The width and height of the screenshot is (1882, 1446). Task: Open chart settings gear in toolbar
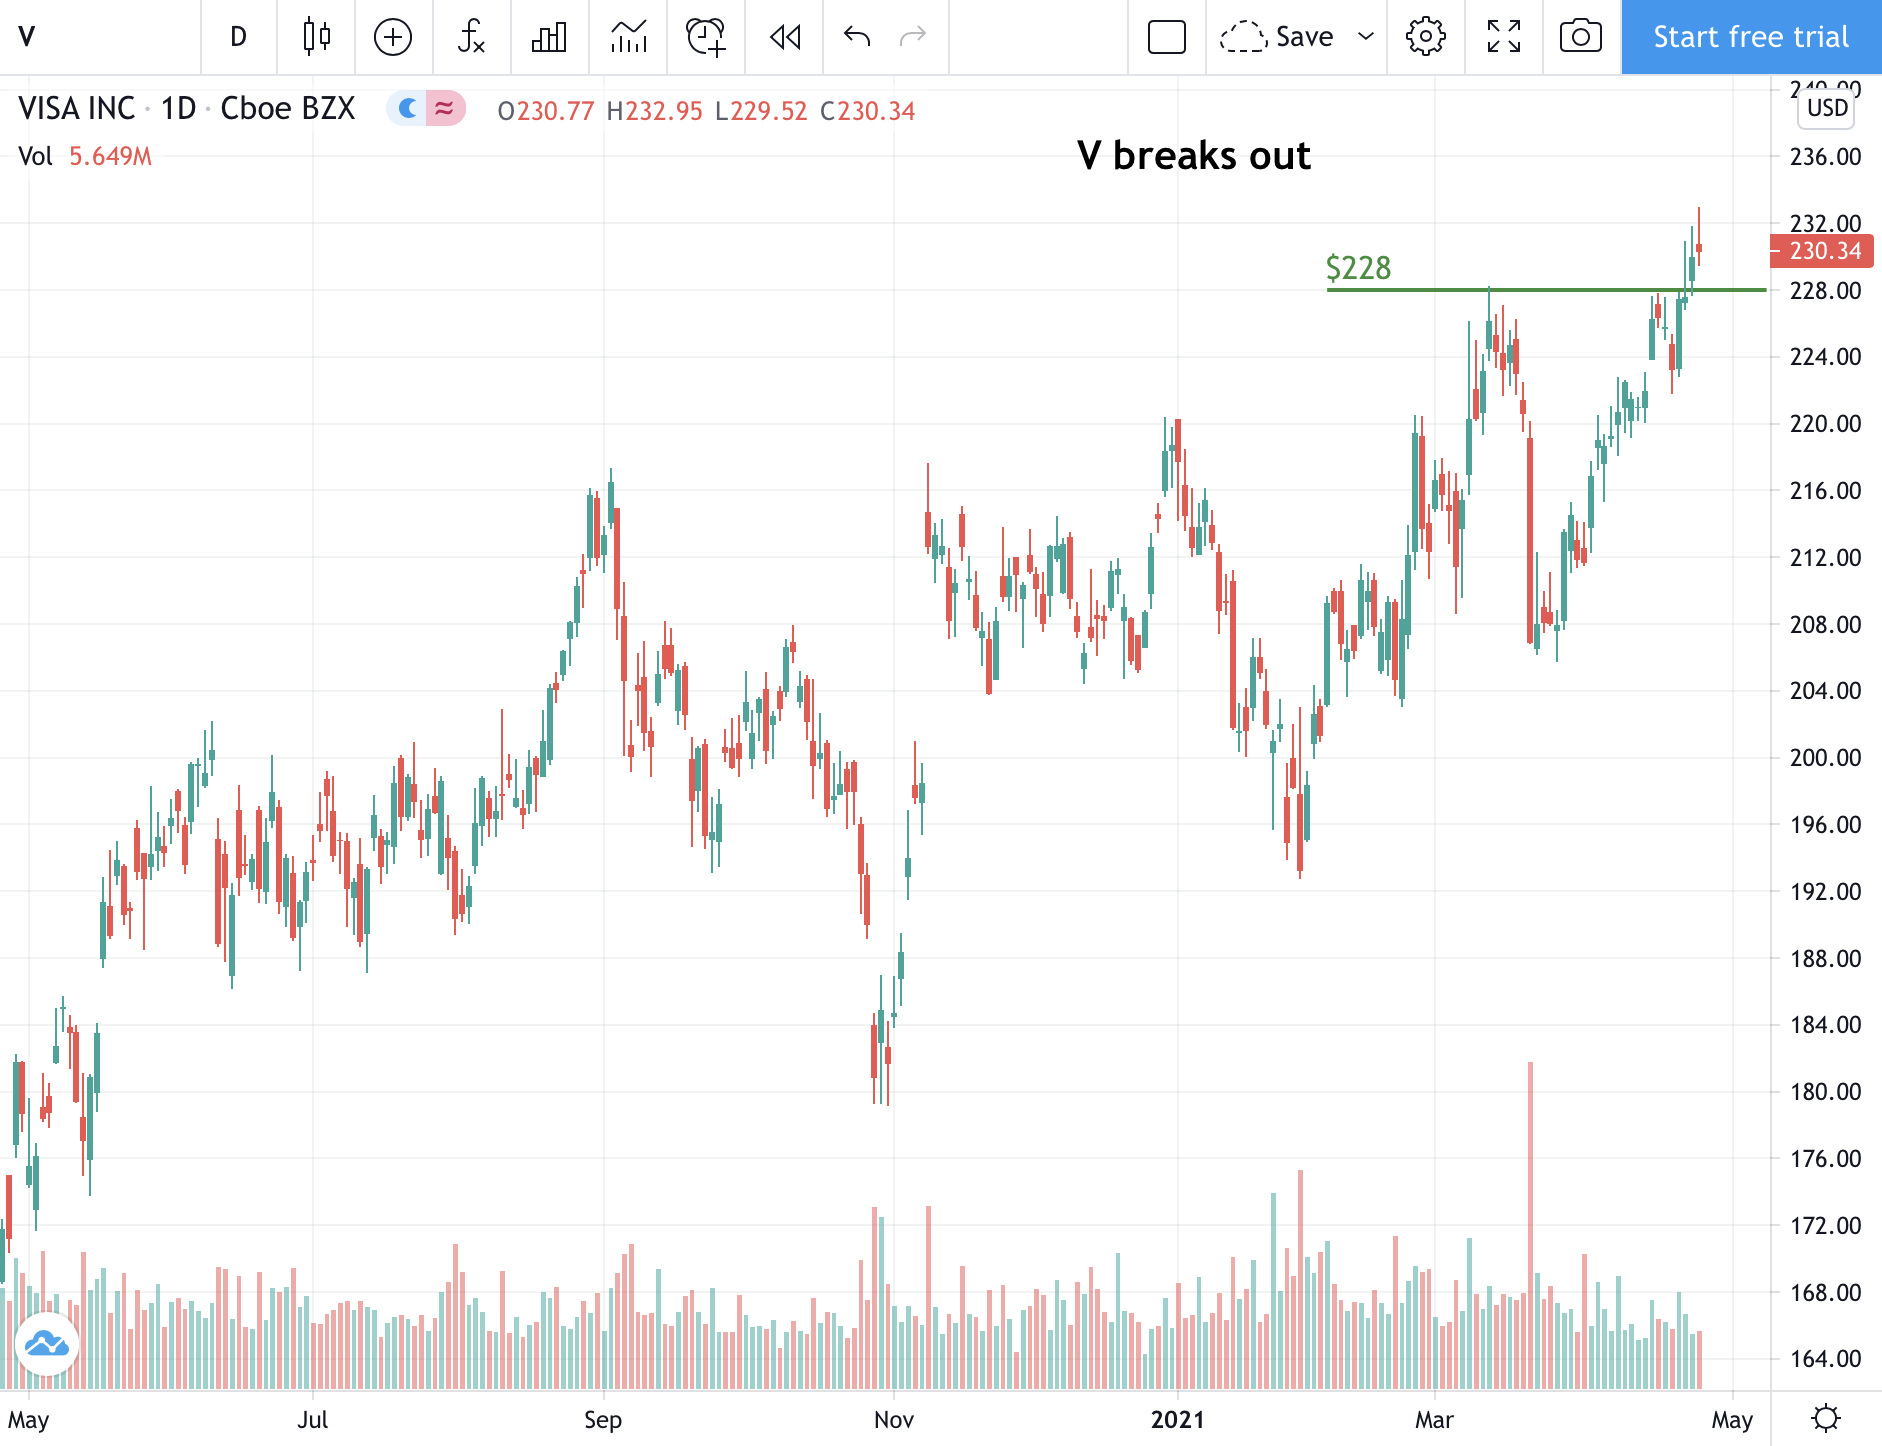pos(1425,37)
